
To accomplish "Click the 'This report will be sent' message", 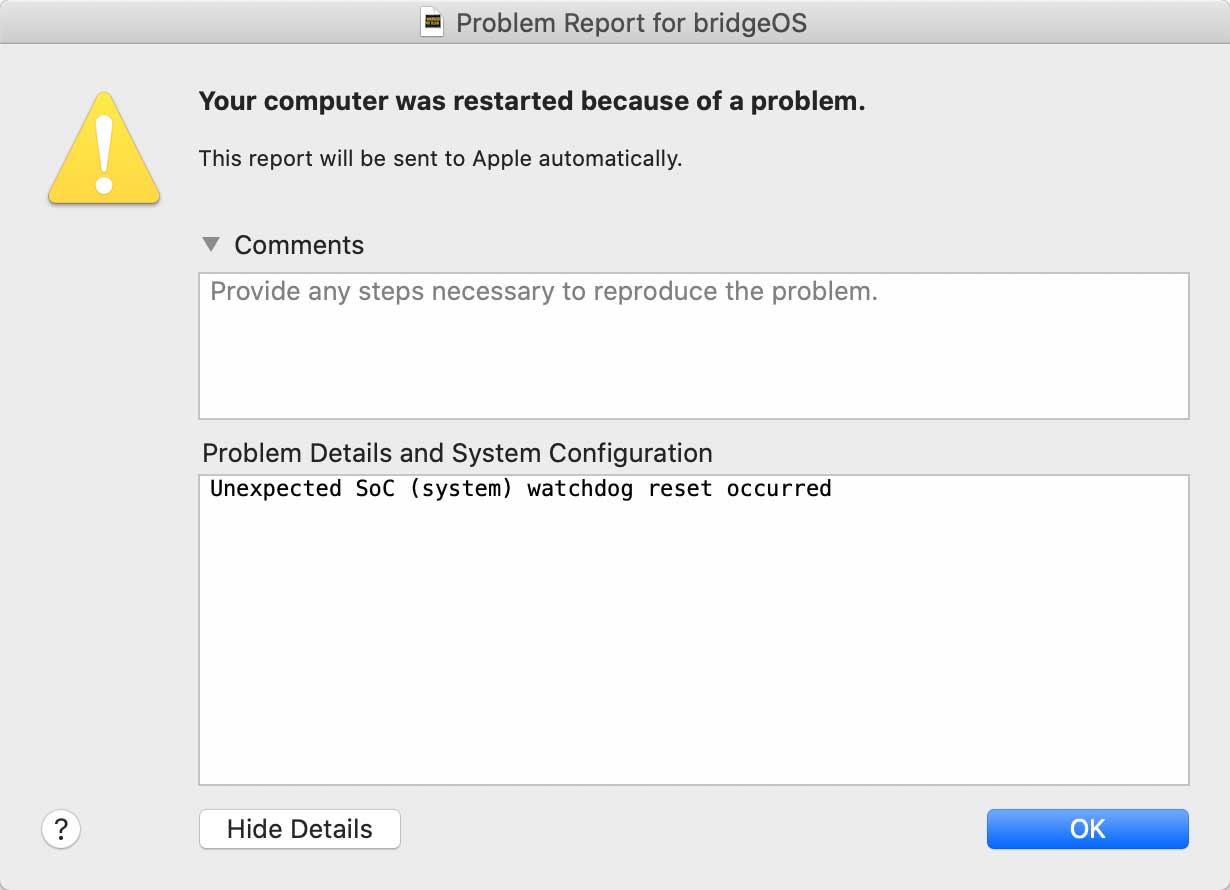I will (440, 158).
